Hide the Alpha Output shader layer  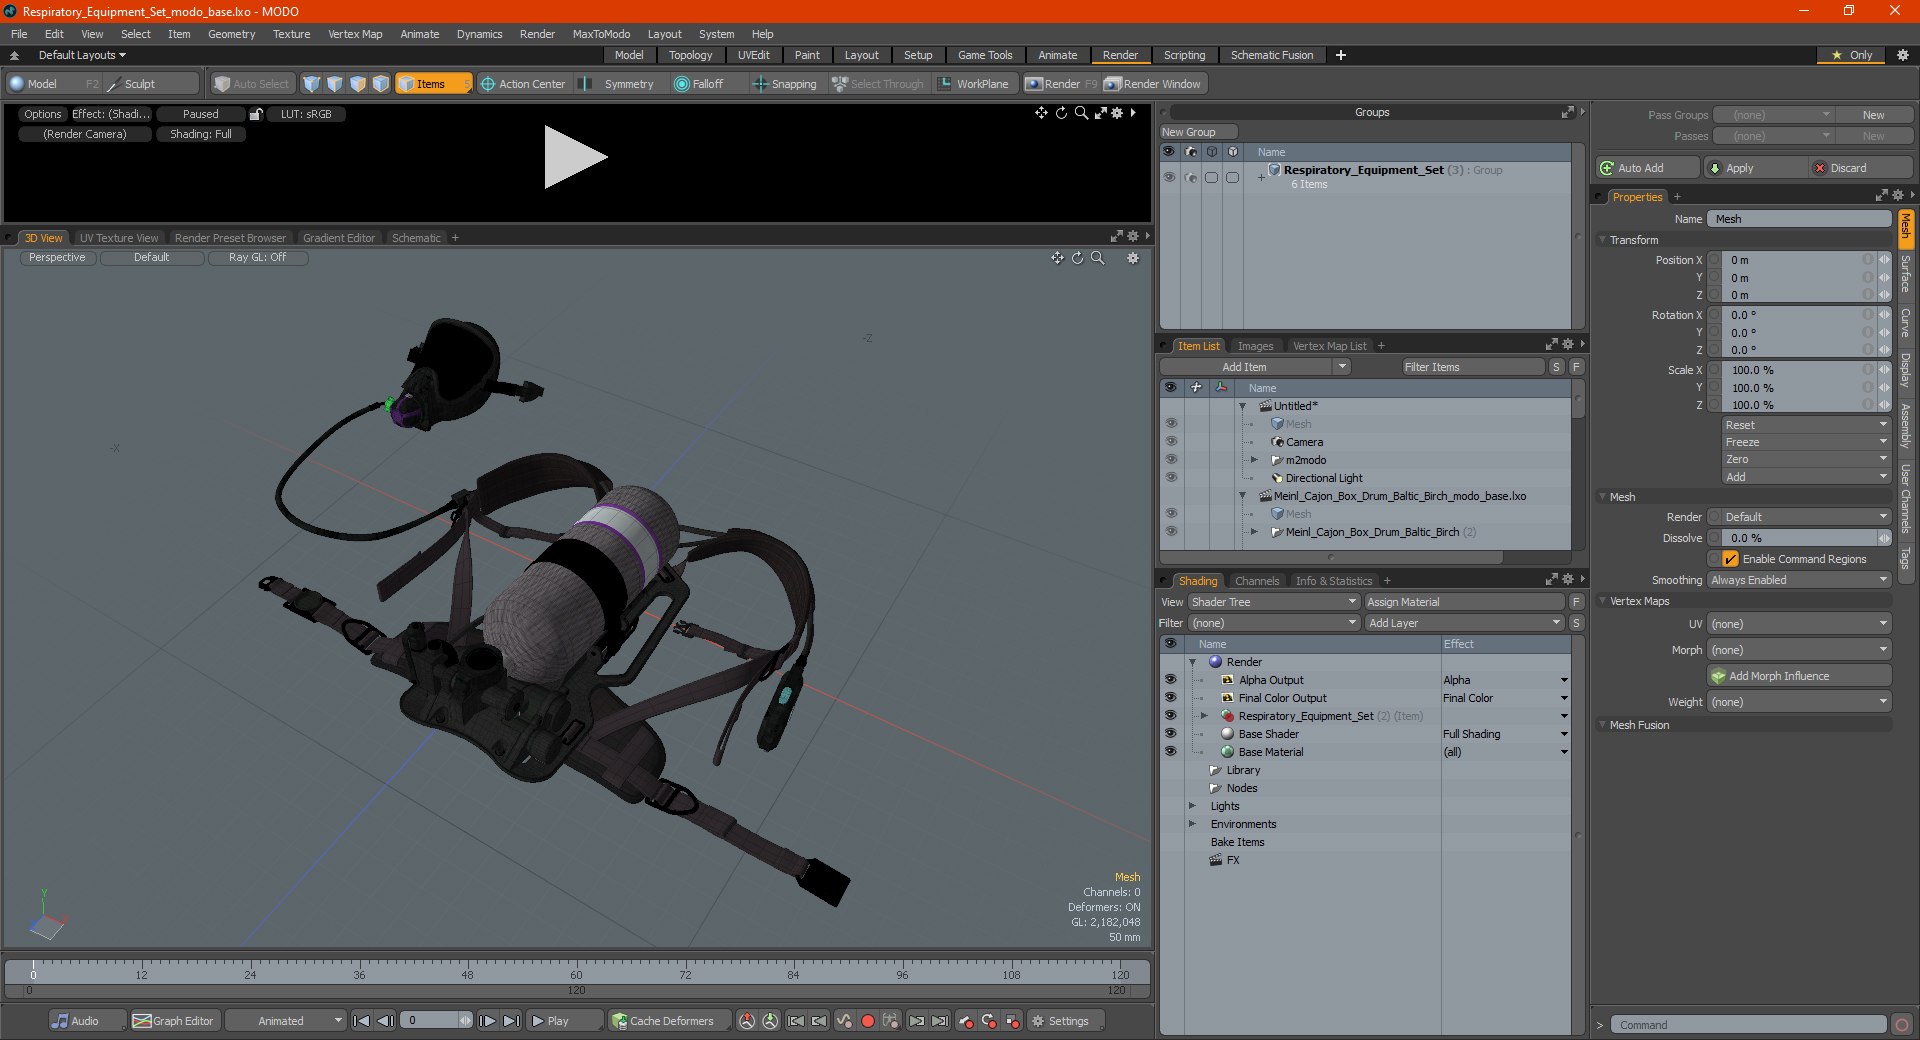coord(1170,680)
